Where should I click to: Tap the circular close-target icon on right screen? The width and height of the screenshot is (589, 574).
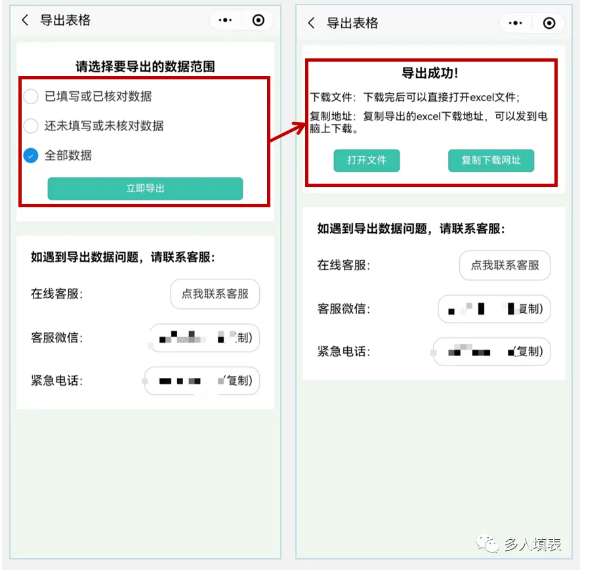(x=549, y=23)
